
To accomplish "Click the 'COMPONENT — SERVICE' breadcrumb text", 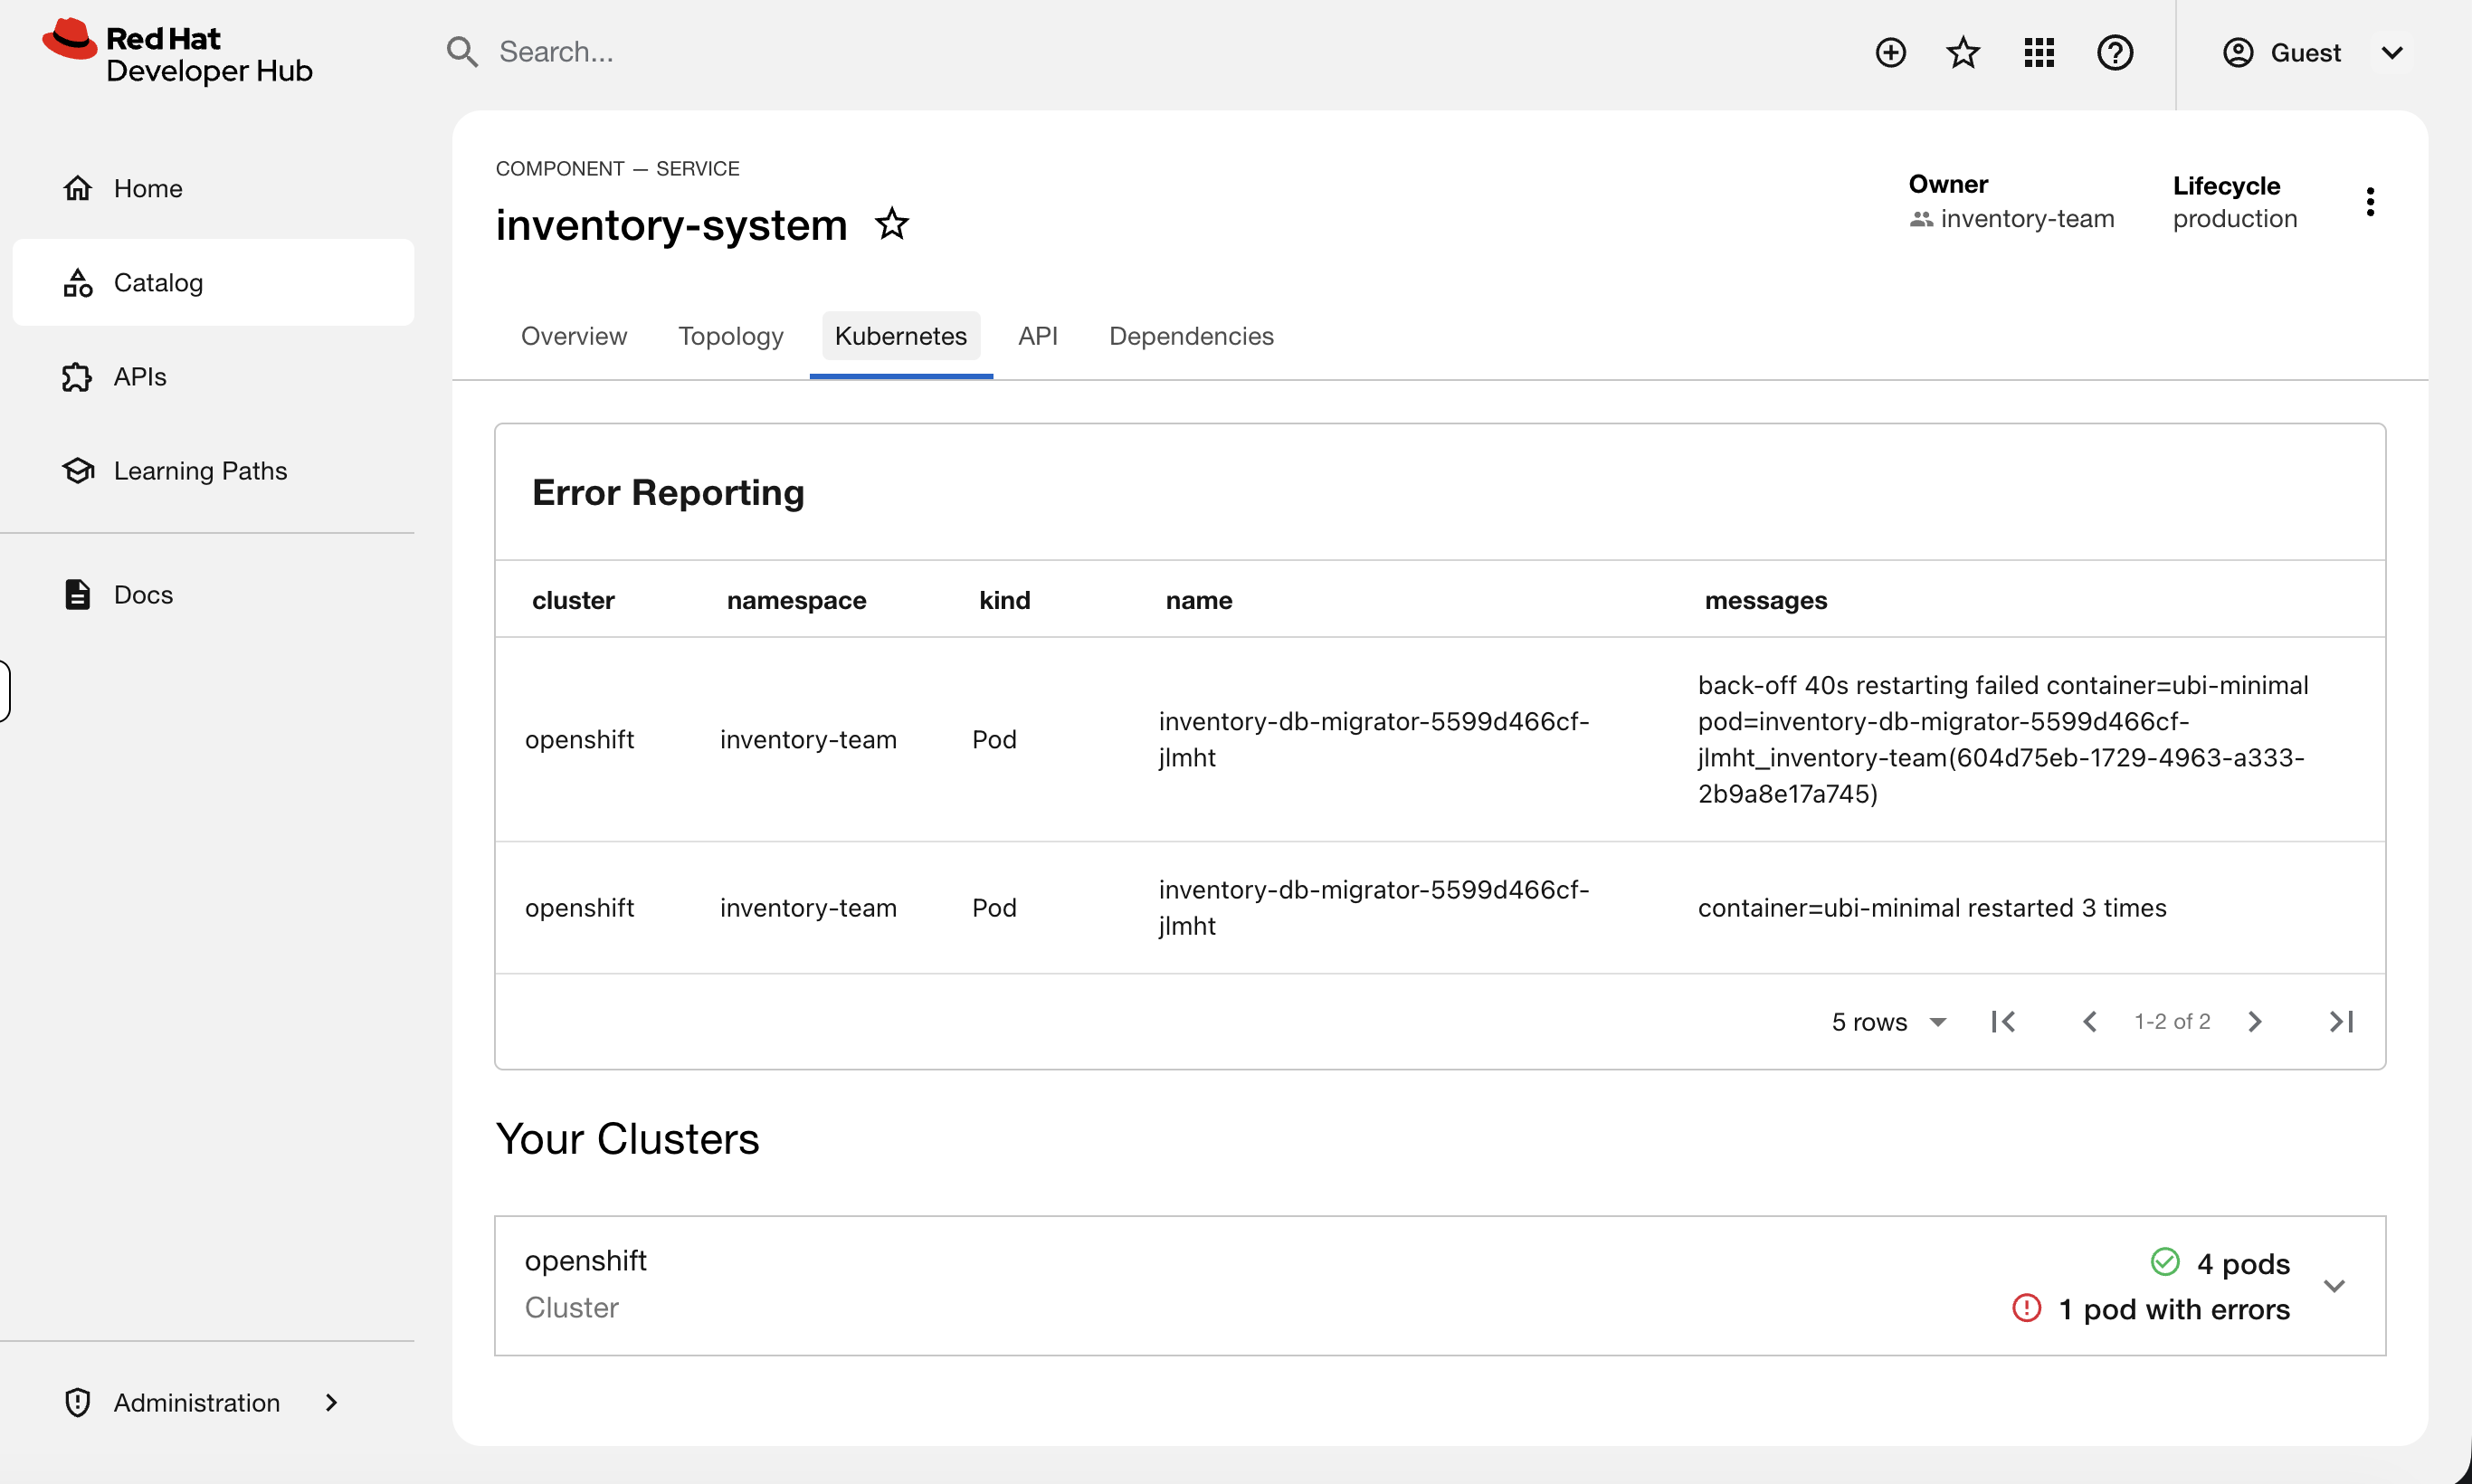I will 617,168.
